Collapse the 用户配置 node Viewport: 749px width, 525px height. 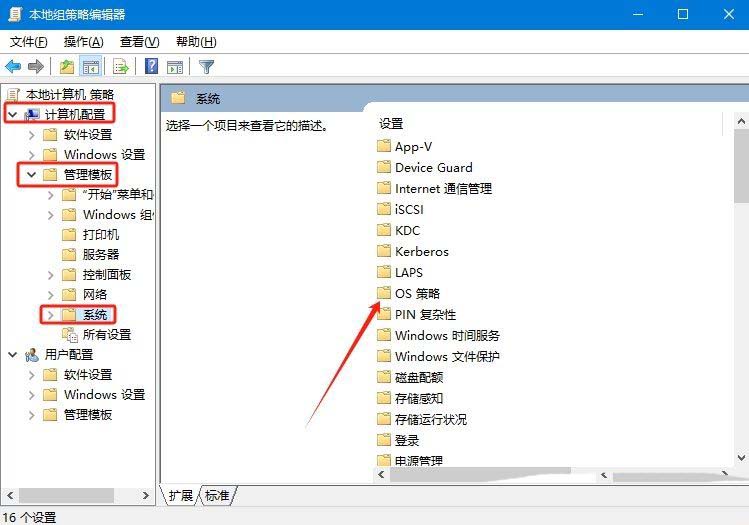point(13,354)
